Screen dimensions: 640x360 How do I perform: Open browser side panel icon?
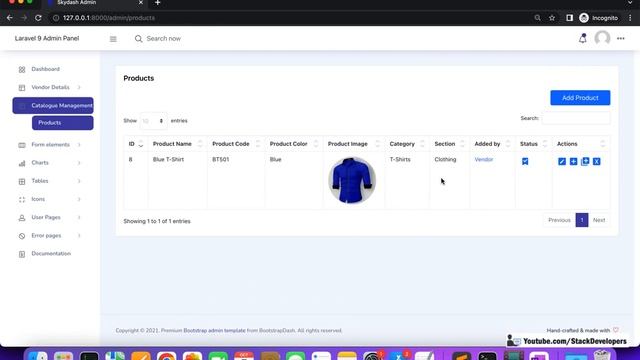[x=569, y=18]
